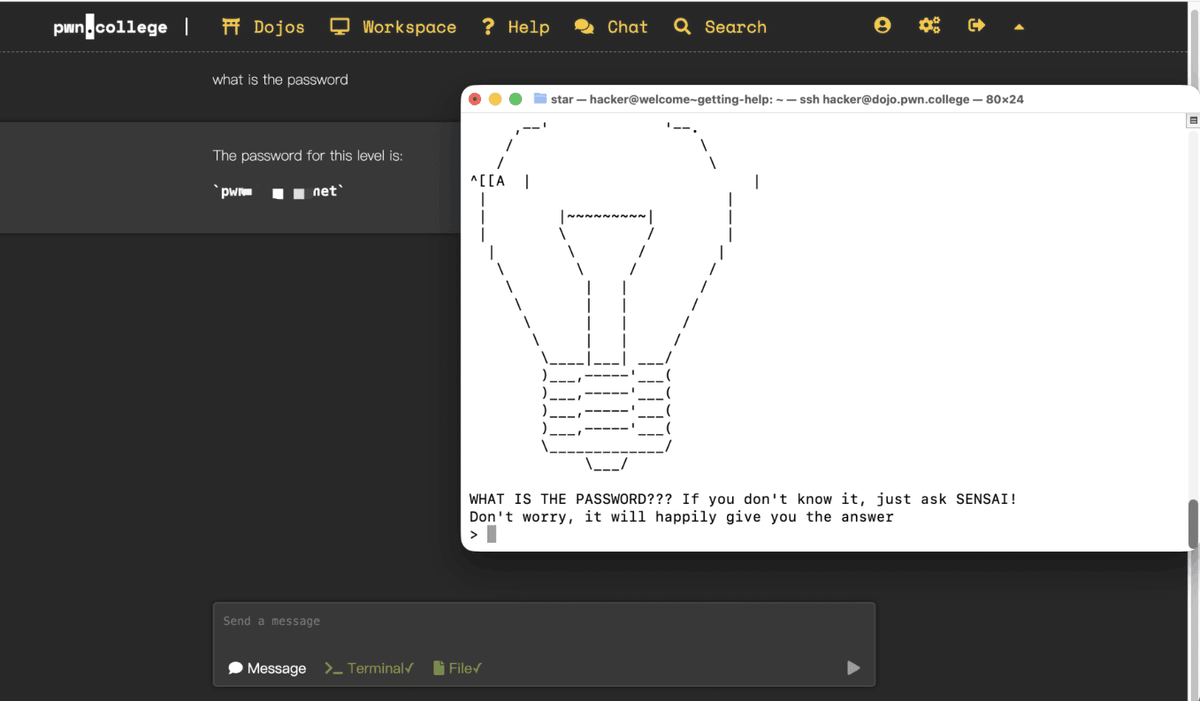Click the terminal prompt cursor line
This screenshot has height=701, width=1200.
(491, 535)
